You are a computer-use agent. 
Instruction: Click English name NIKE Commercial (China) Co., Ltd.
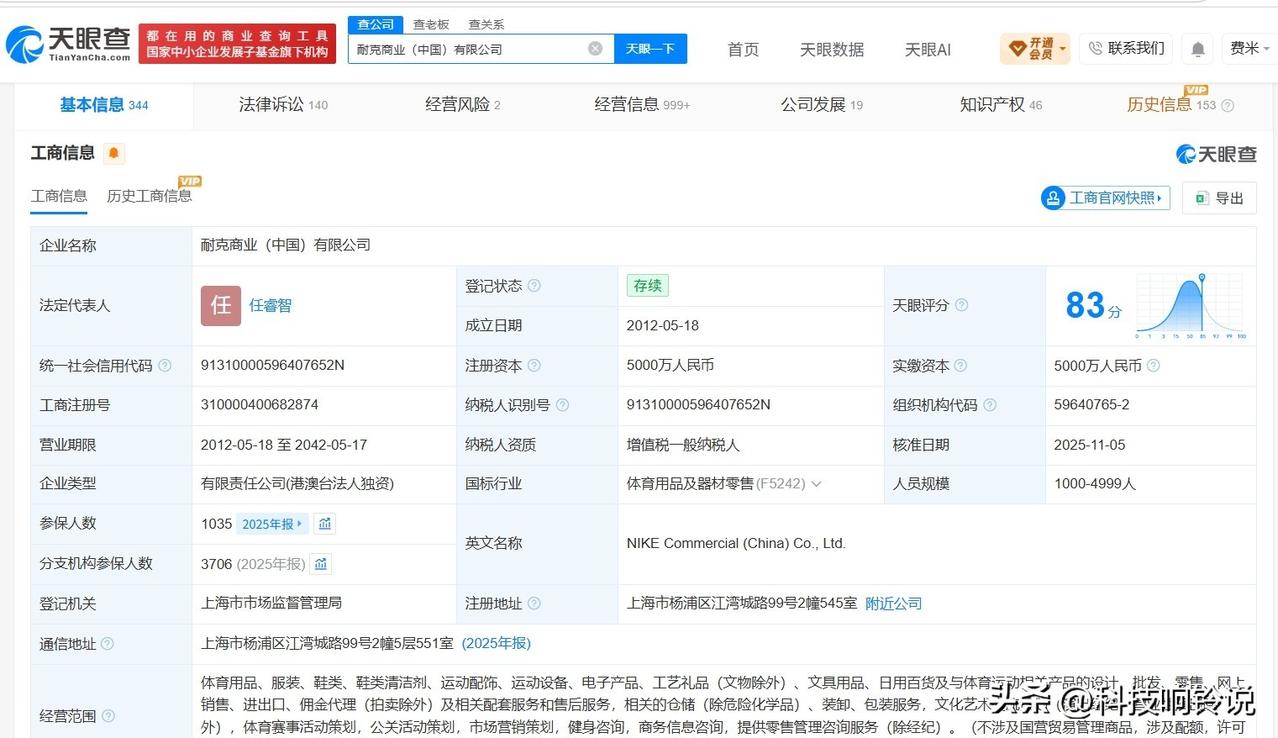(736, 544)
